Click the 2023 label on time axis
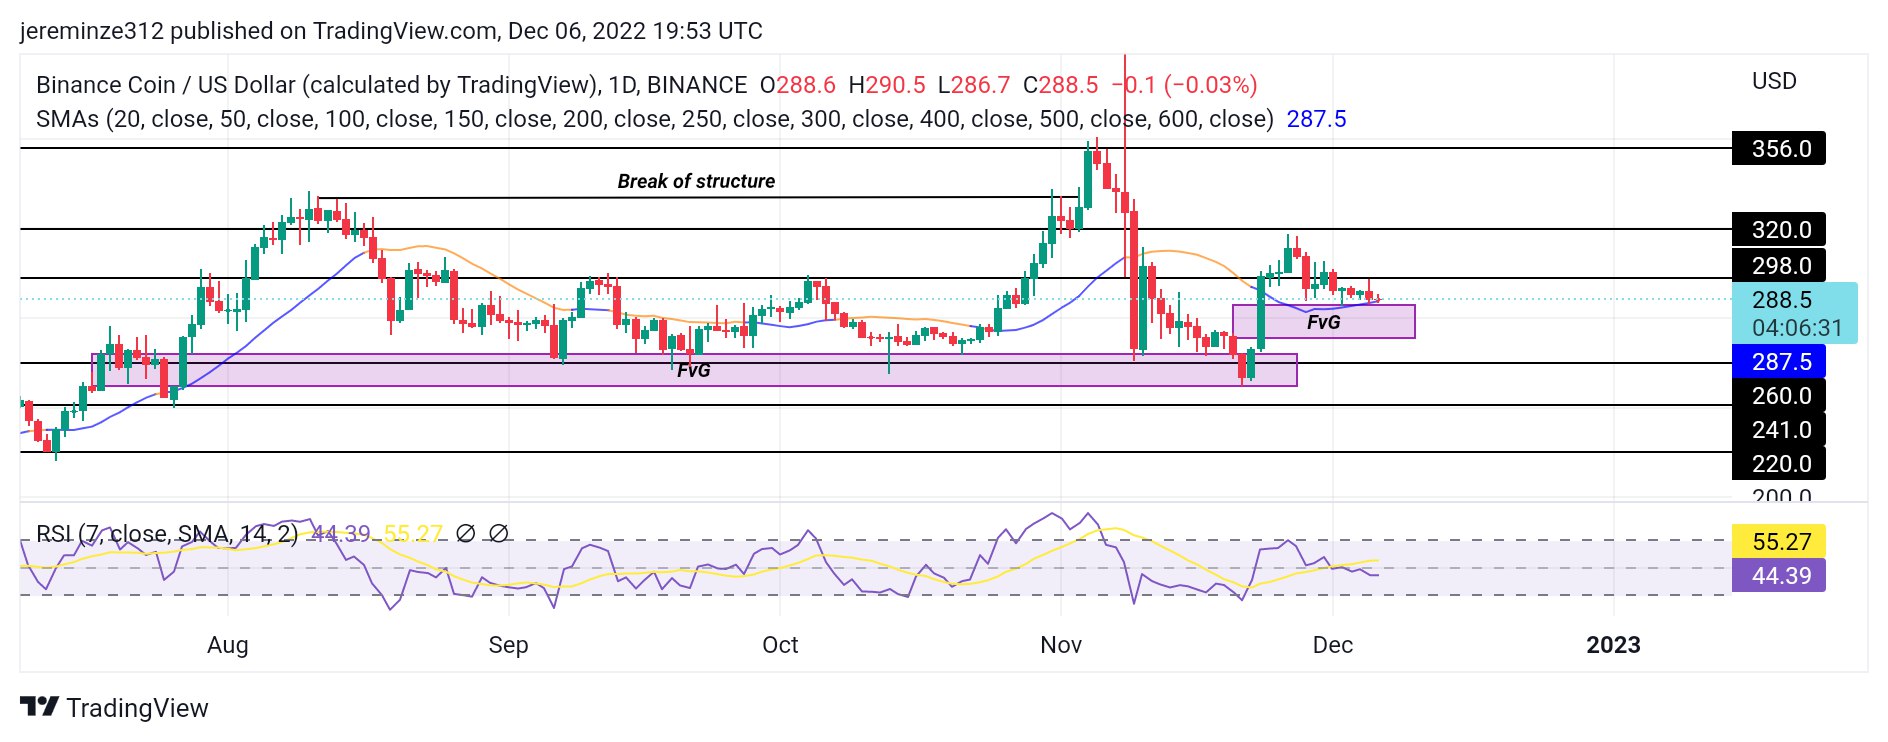 point(1613,645)
